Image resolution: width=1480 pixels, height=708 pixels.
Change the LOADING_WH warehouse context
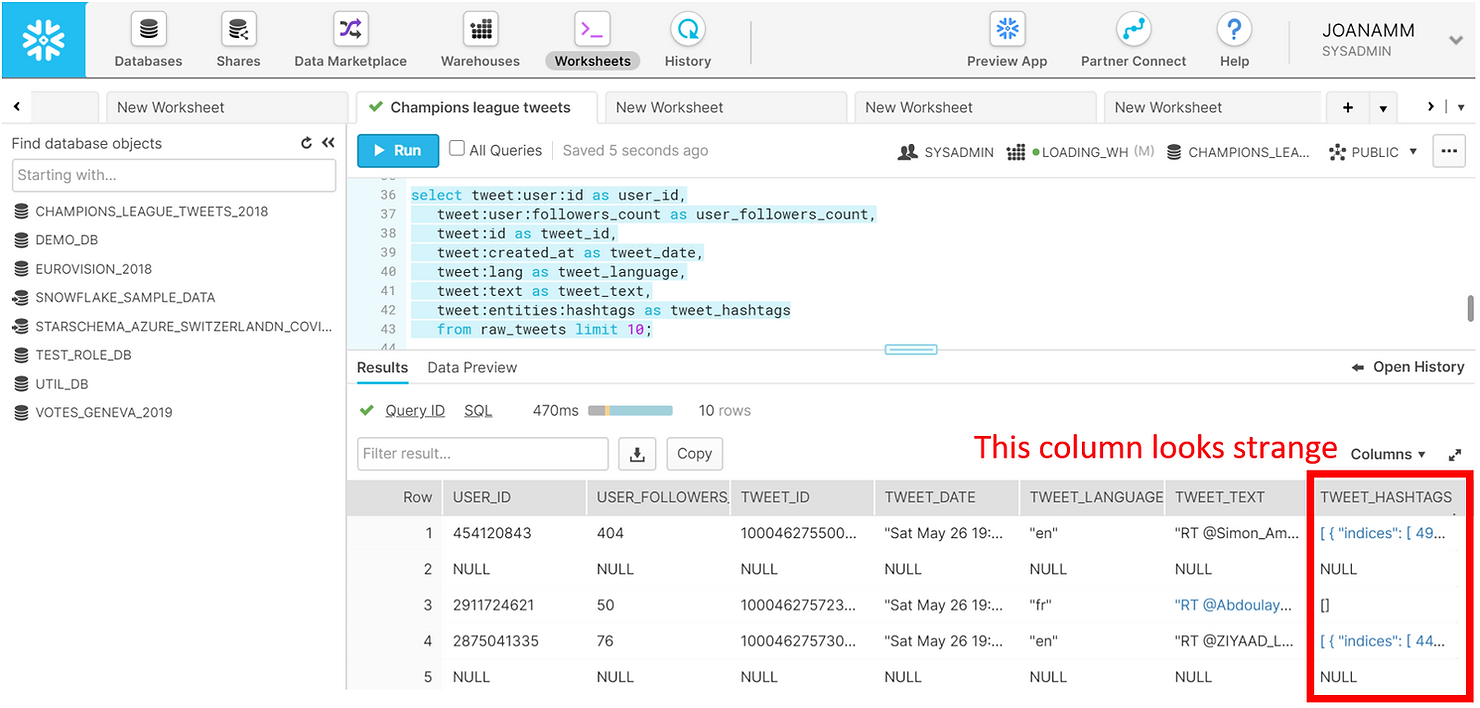[x=1080, y=152]
